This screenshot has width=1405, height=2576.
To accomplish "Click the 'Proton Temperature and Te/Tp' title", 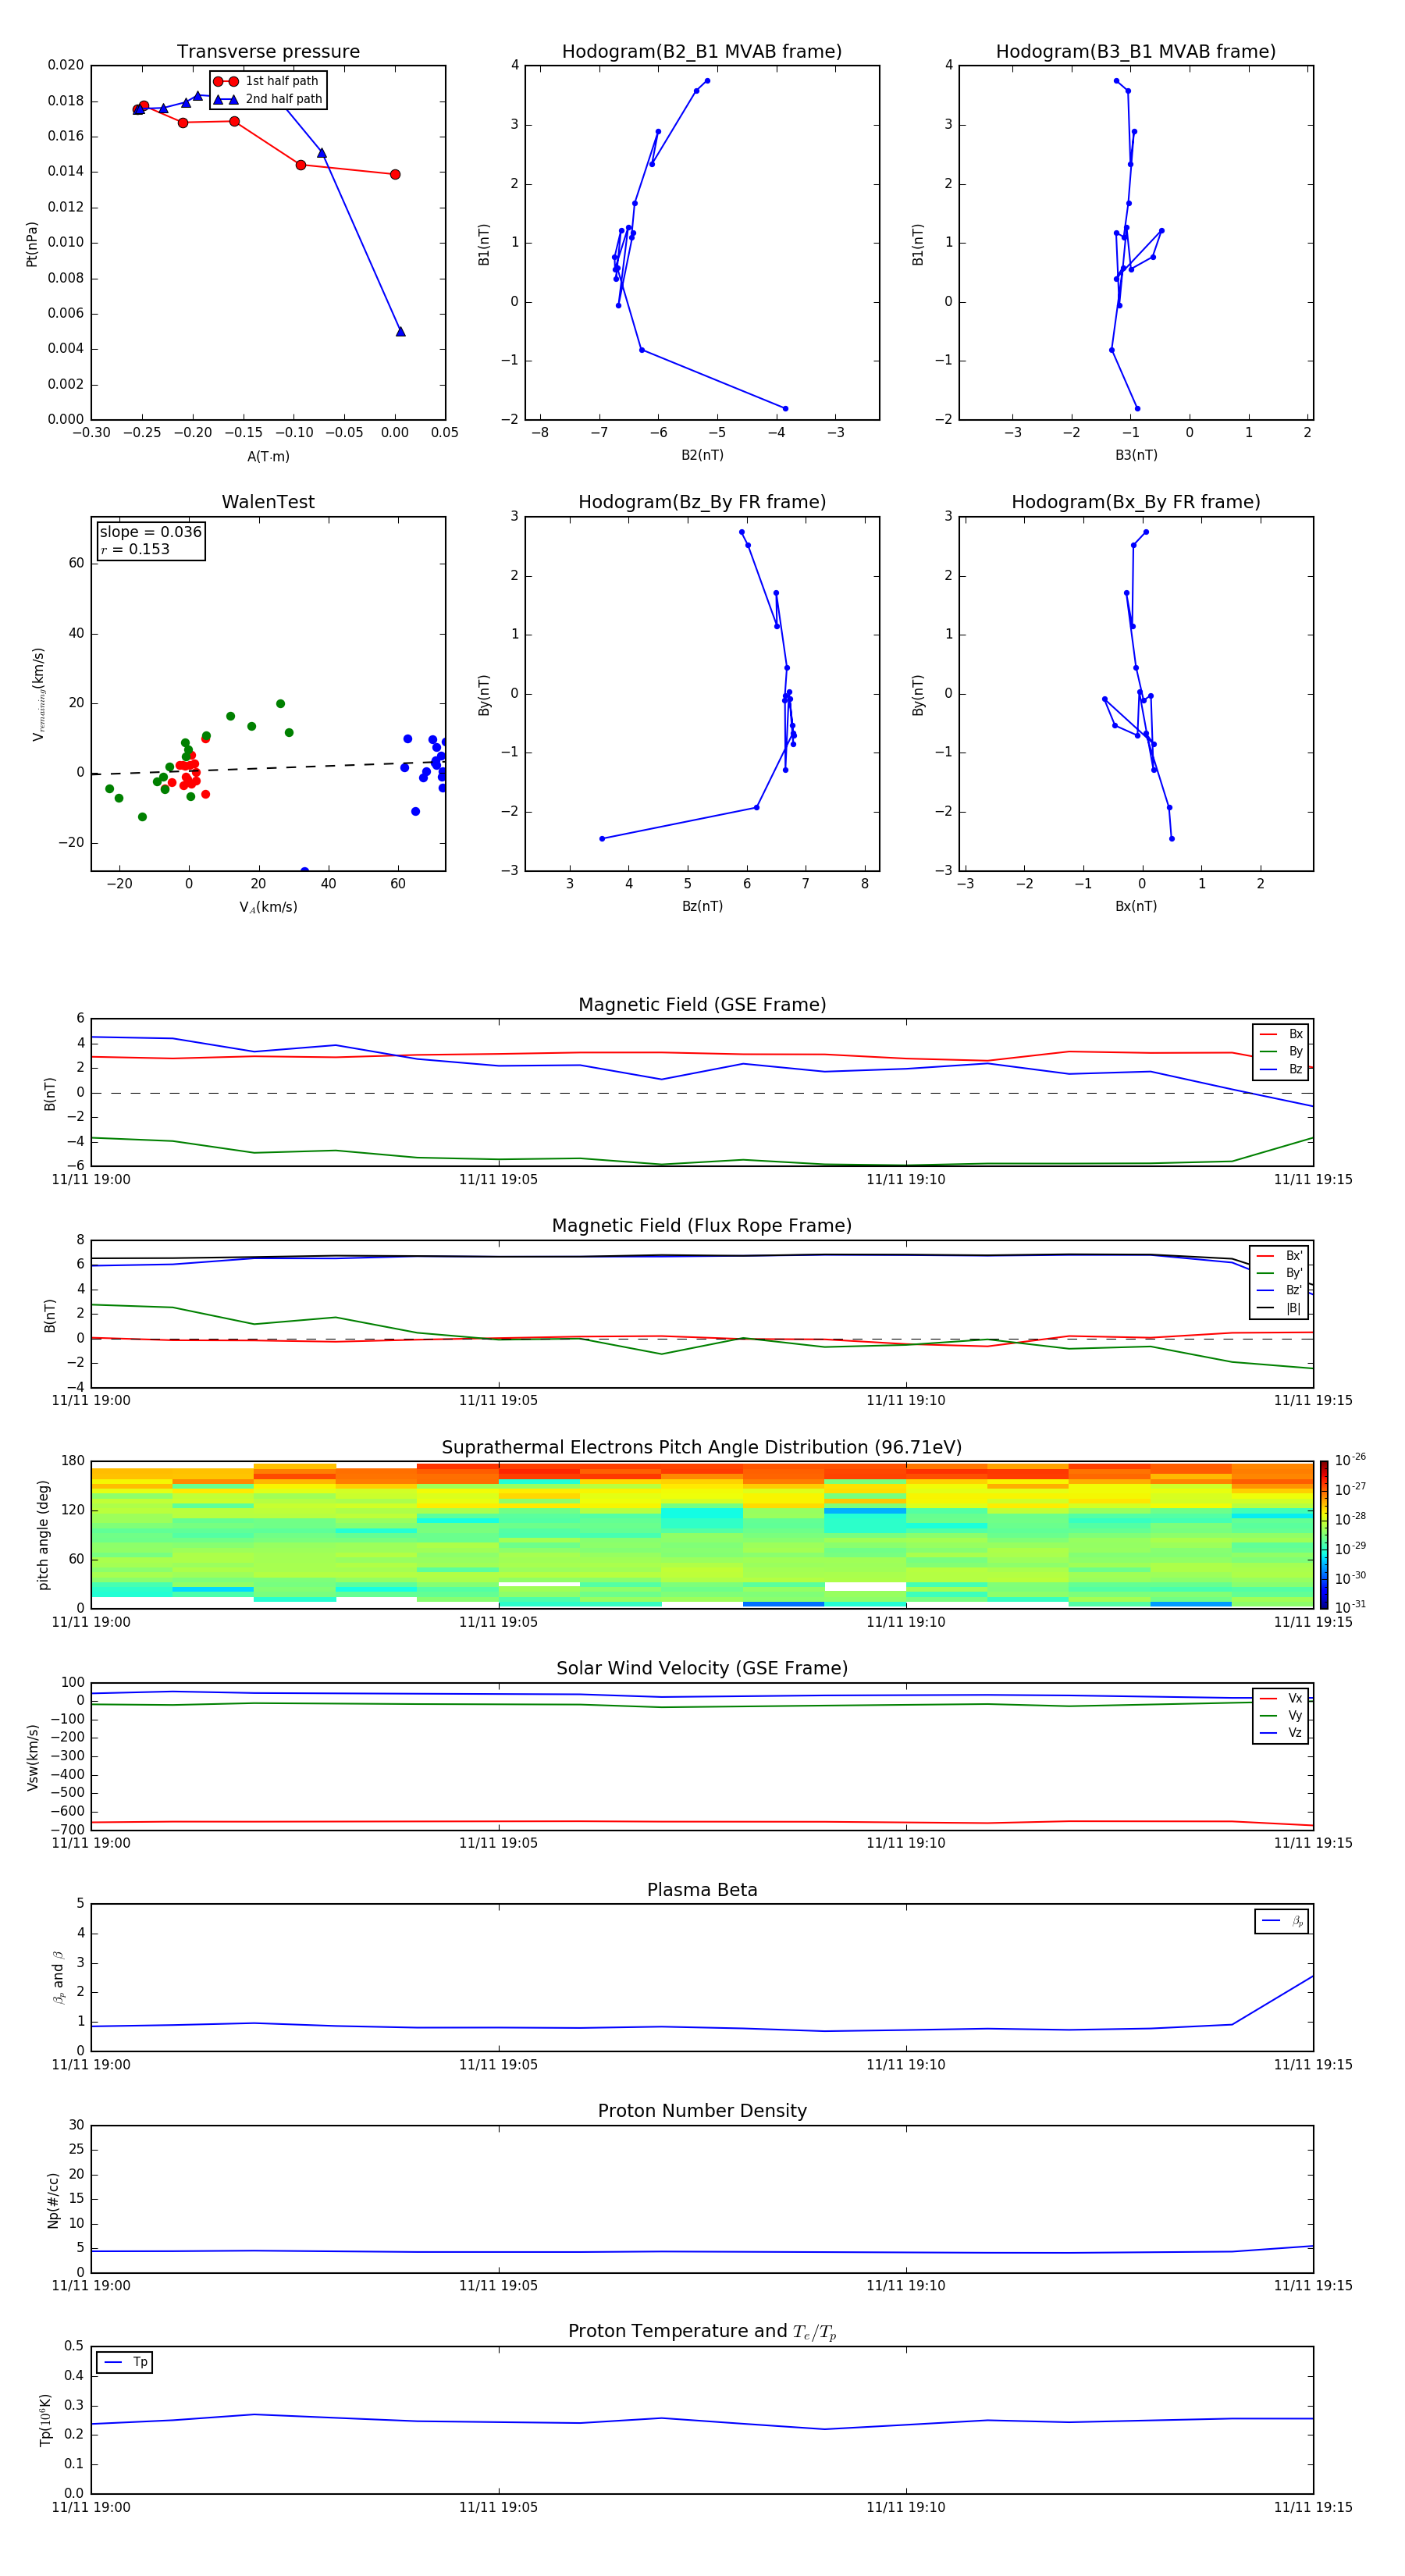I will coord(702,2332).
